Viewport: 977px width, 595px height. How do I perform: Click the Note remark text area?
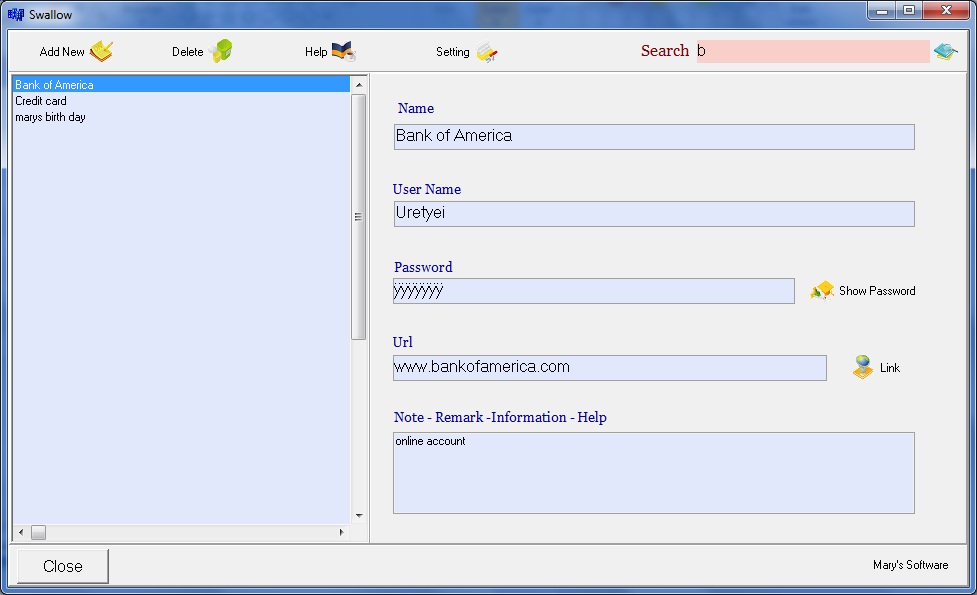[x=653, y=472]
